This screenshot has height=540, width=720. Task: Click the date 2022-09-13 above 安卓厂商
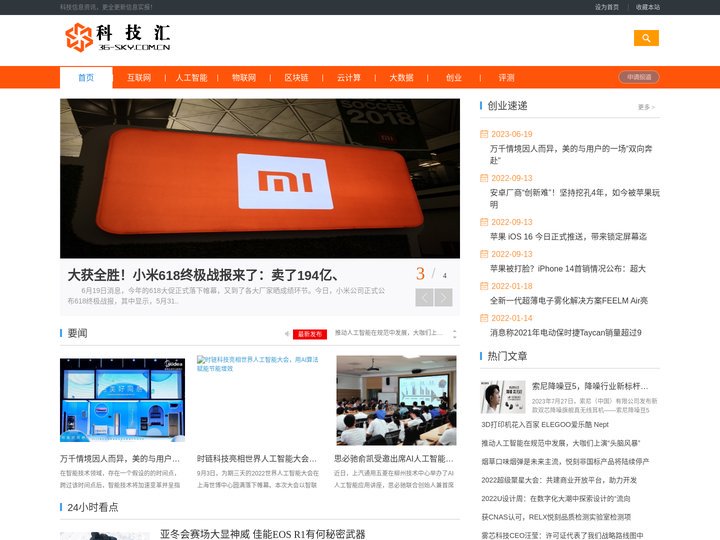coord(512,178)
